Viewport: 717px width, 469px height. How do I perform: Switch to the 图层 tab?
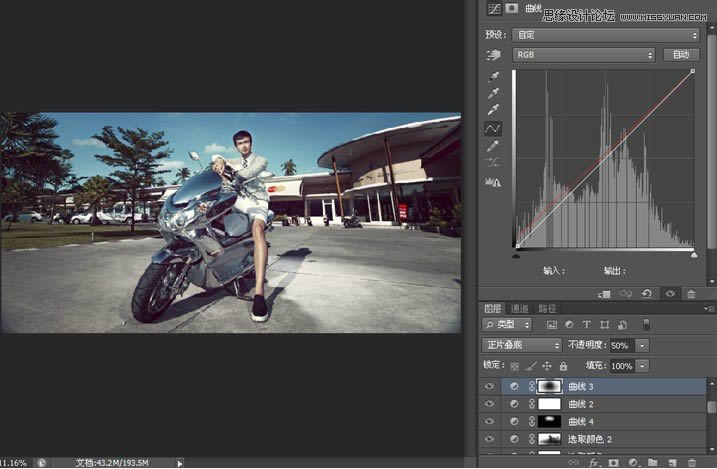(x=492, y=309)
